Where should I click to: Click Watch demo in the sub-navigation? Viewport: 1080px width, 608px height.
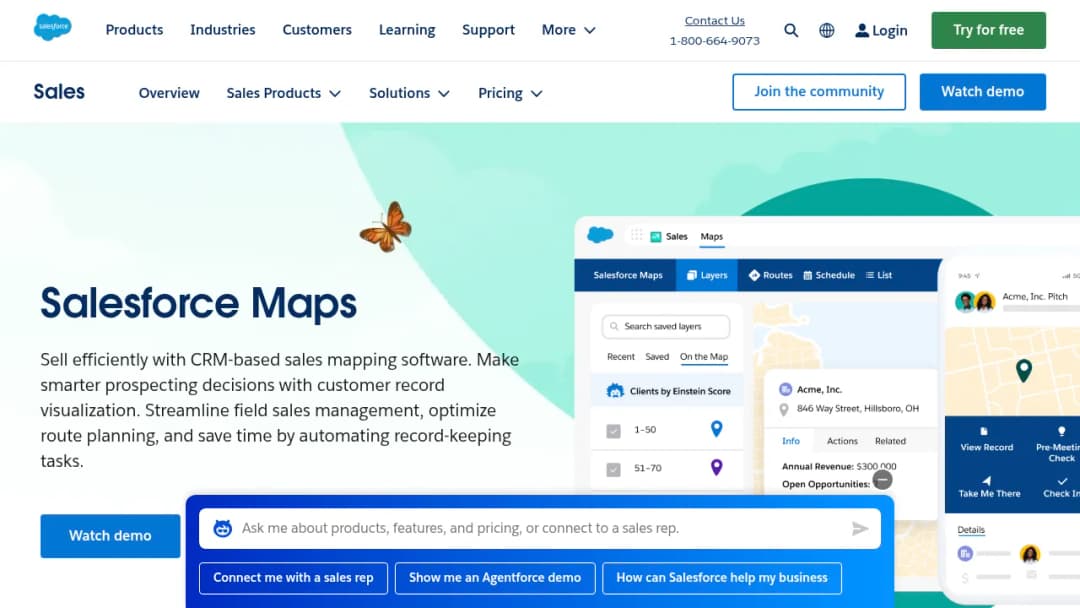tap(982, 92)
